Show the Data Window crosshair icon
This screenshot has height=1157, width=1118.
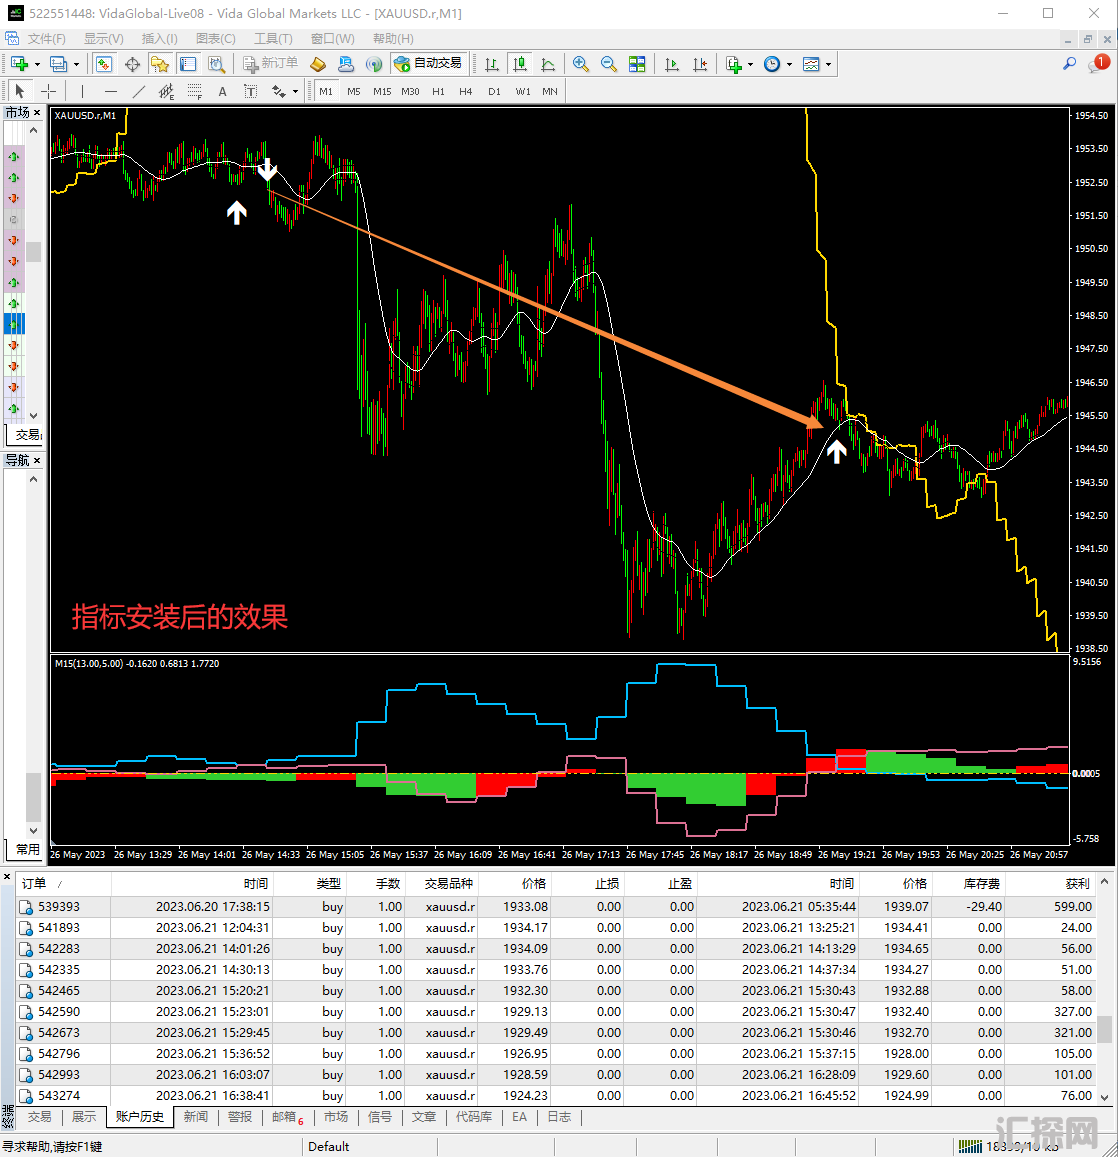[132, 64]
